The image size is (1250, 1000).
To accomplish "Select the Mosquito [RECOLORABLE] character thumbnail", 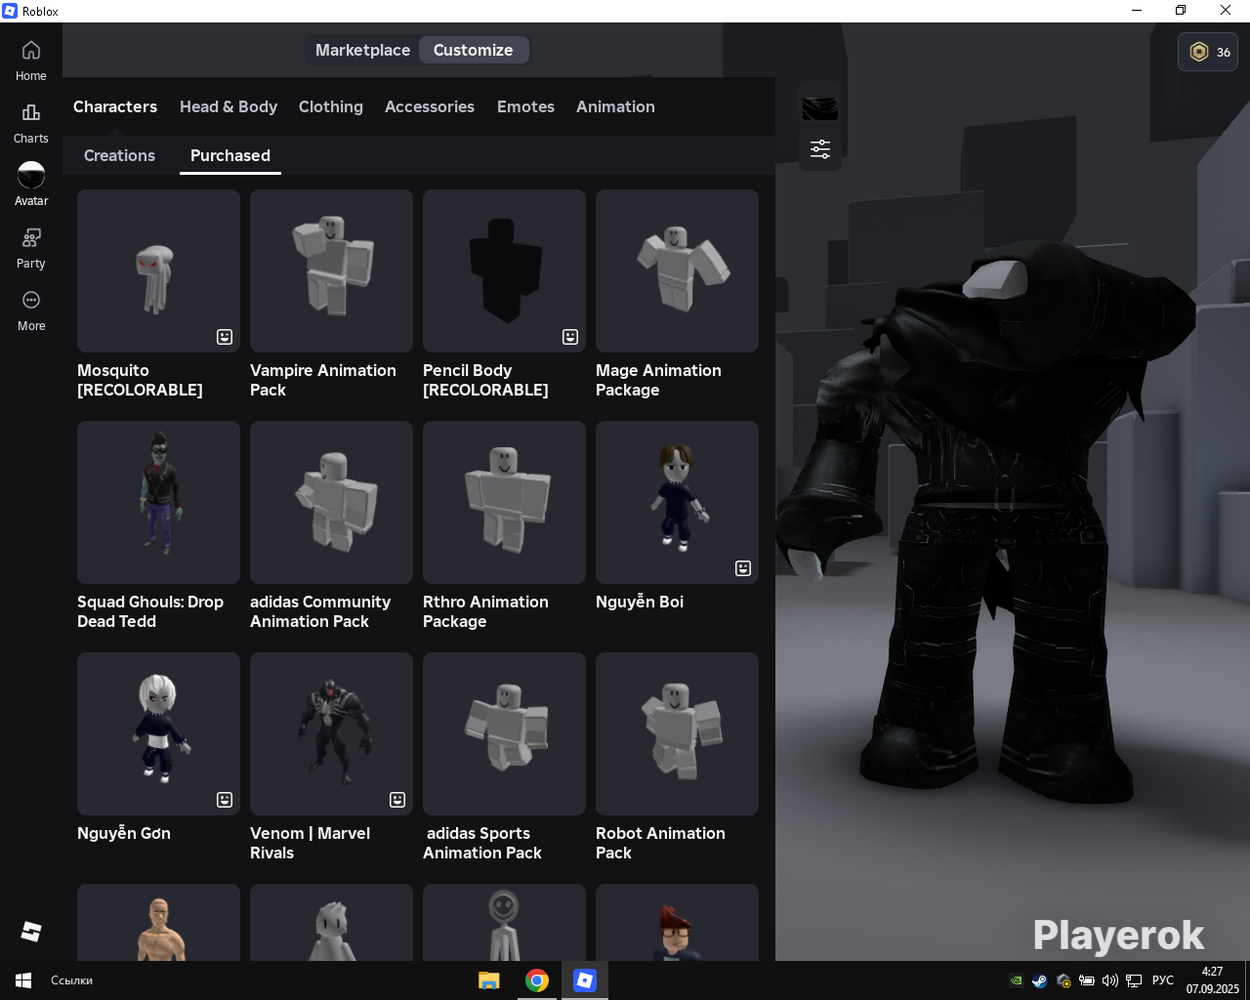I will 158,270.
